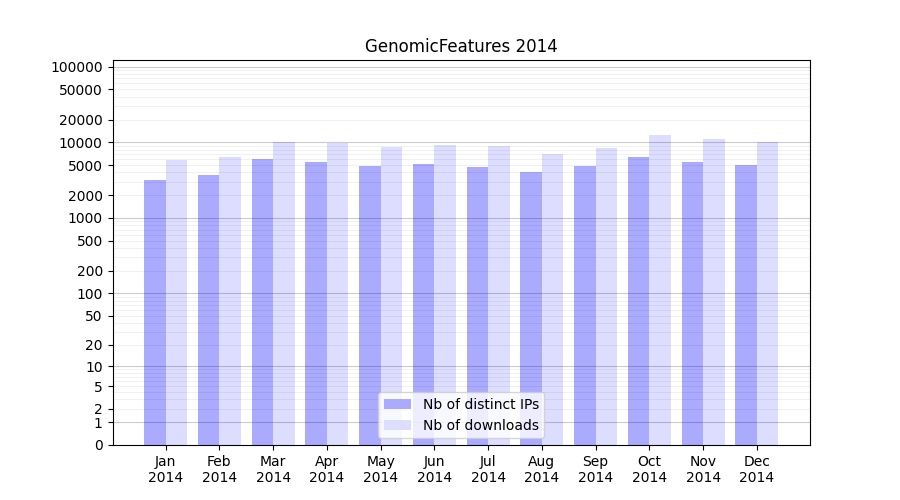This screenshot has width=900, height=500.
Task: Select the 0 y-axis tick label
Action: pyautogui.click(x=98, y=445)
